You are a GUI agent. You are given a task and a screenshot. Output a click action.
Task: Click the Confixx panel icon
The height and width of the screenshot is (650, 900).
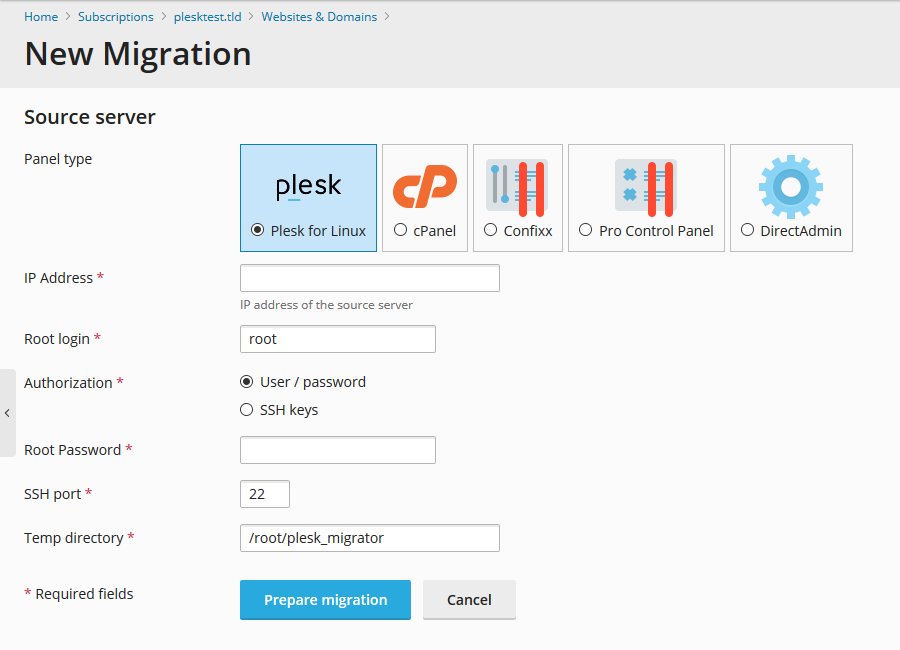[517, 188]
